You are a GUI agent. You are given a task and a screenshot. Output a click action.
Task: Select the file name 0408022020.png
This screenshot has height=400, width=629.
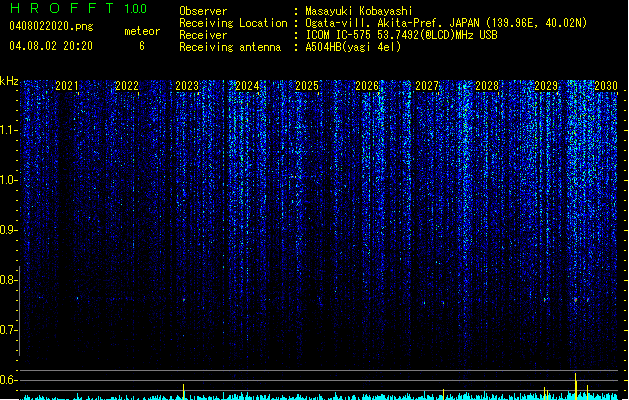click(51, 26)
